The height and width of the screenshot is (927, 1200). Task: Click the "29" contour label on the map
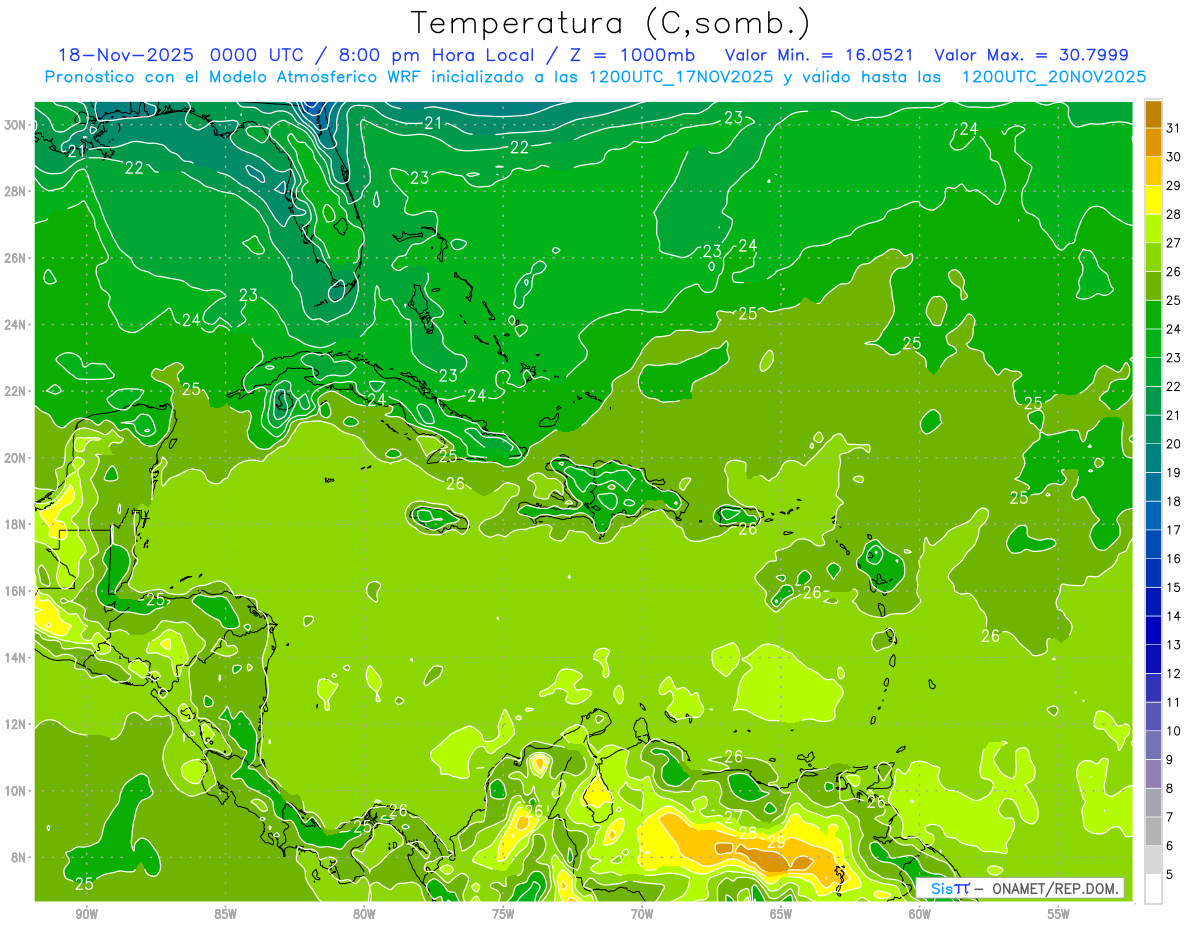click(776, 841)
